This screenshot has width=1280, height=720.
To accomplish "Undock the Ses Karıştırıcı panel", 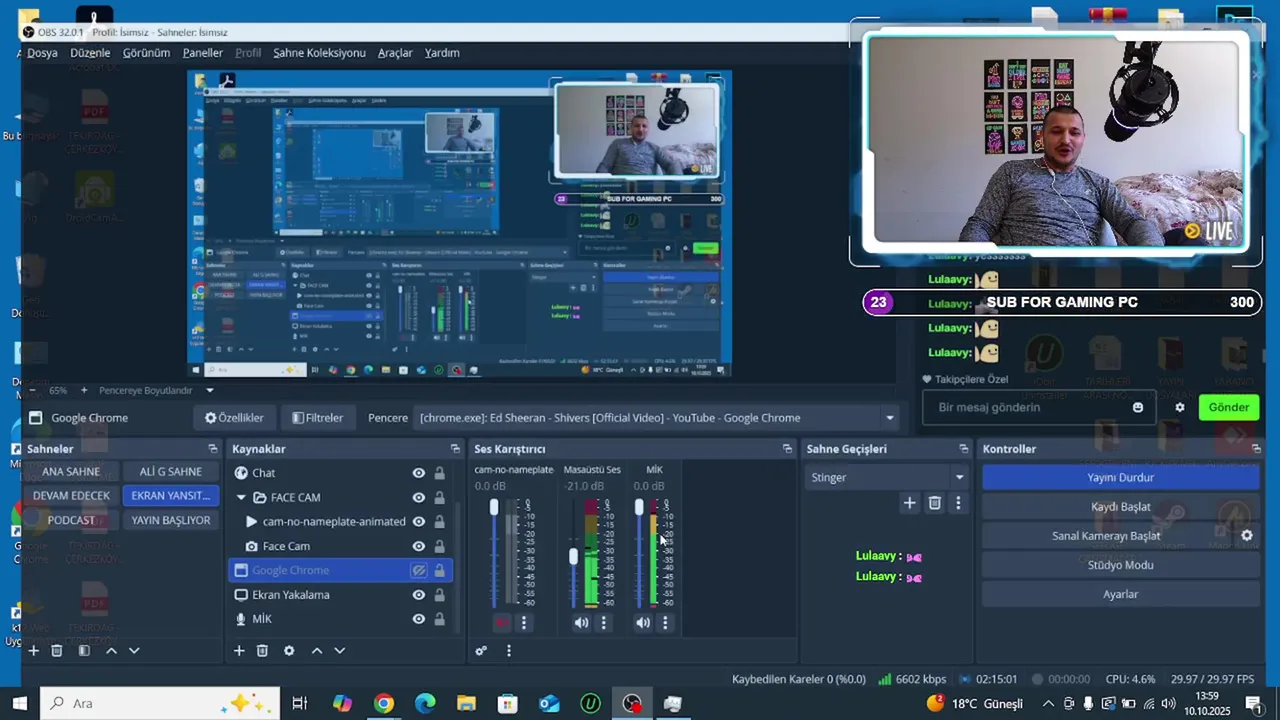I will tap(787, 449).
